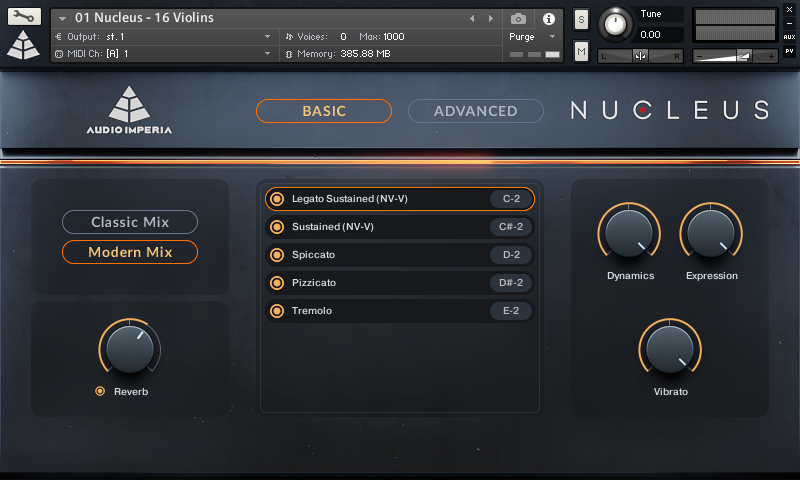The width and height of the screenshot is (800, 480).
Task: Click the Vibrato knob
Action: pos(670,348)
